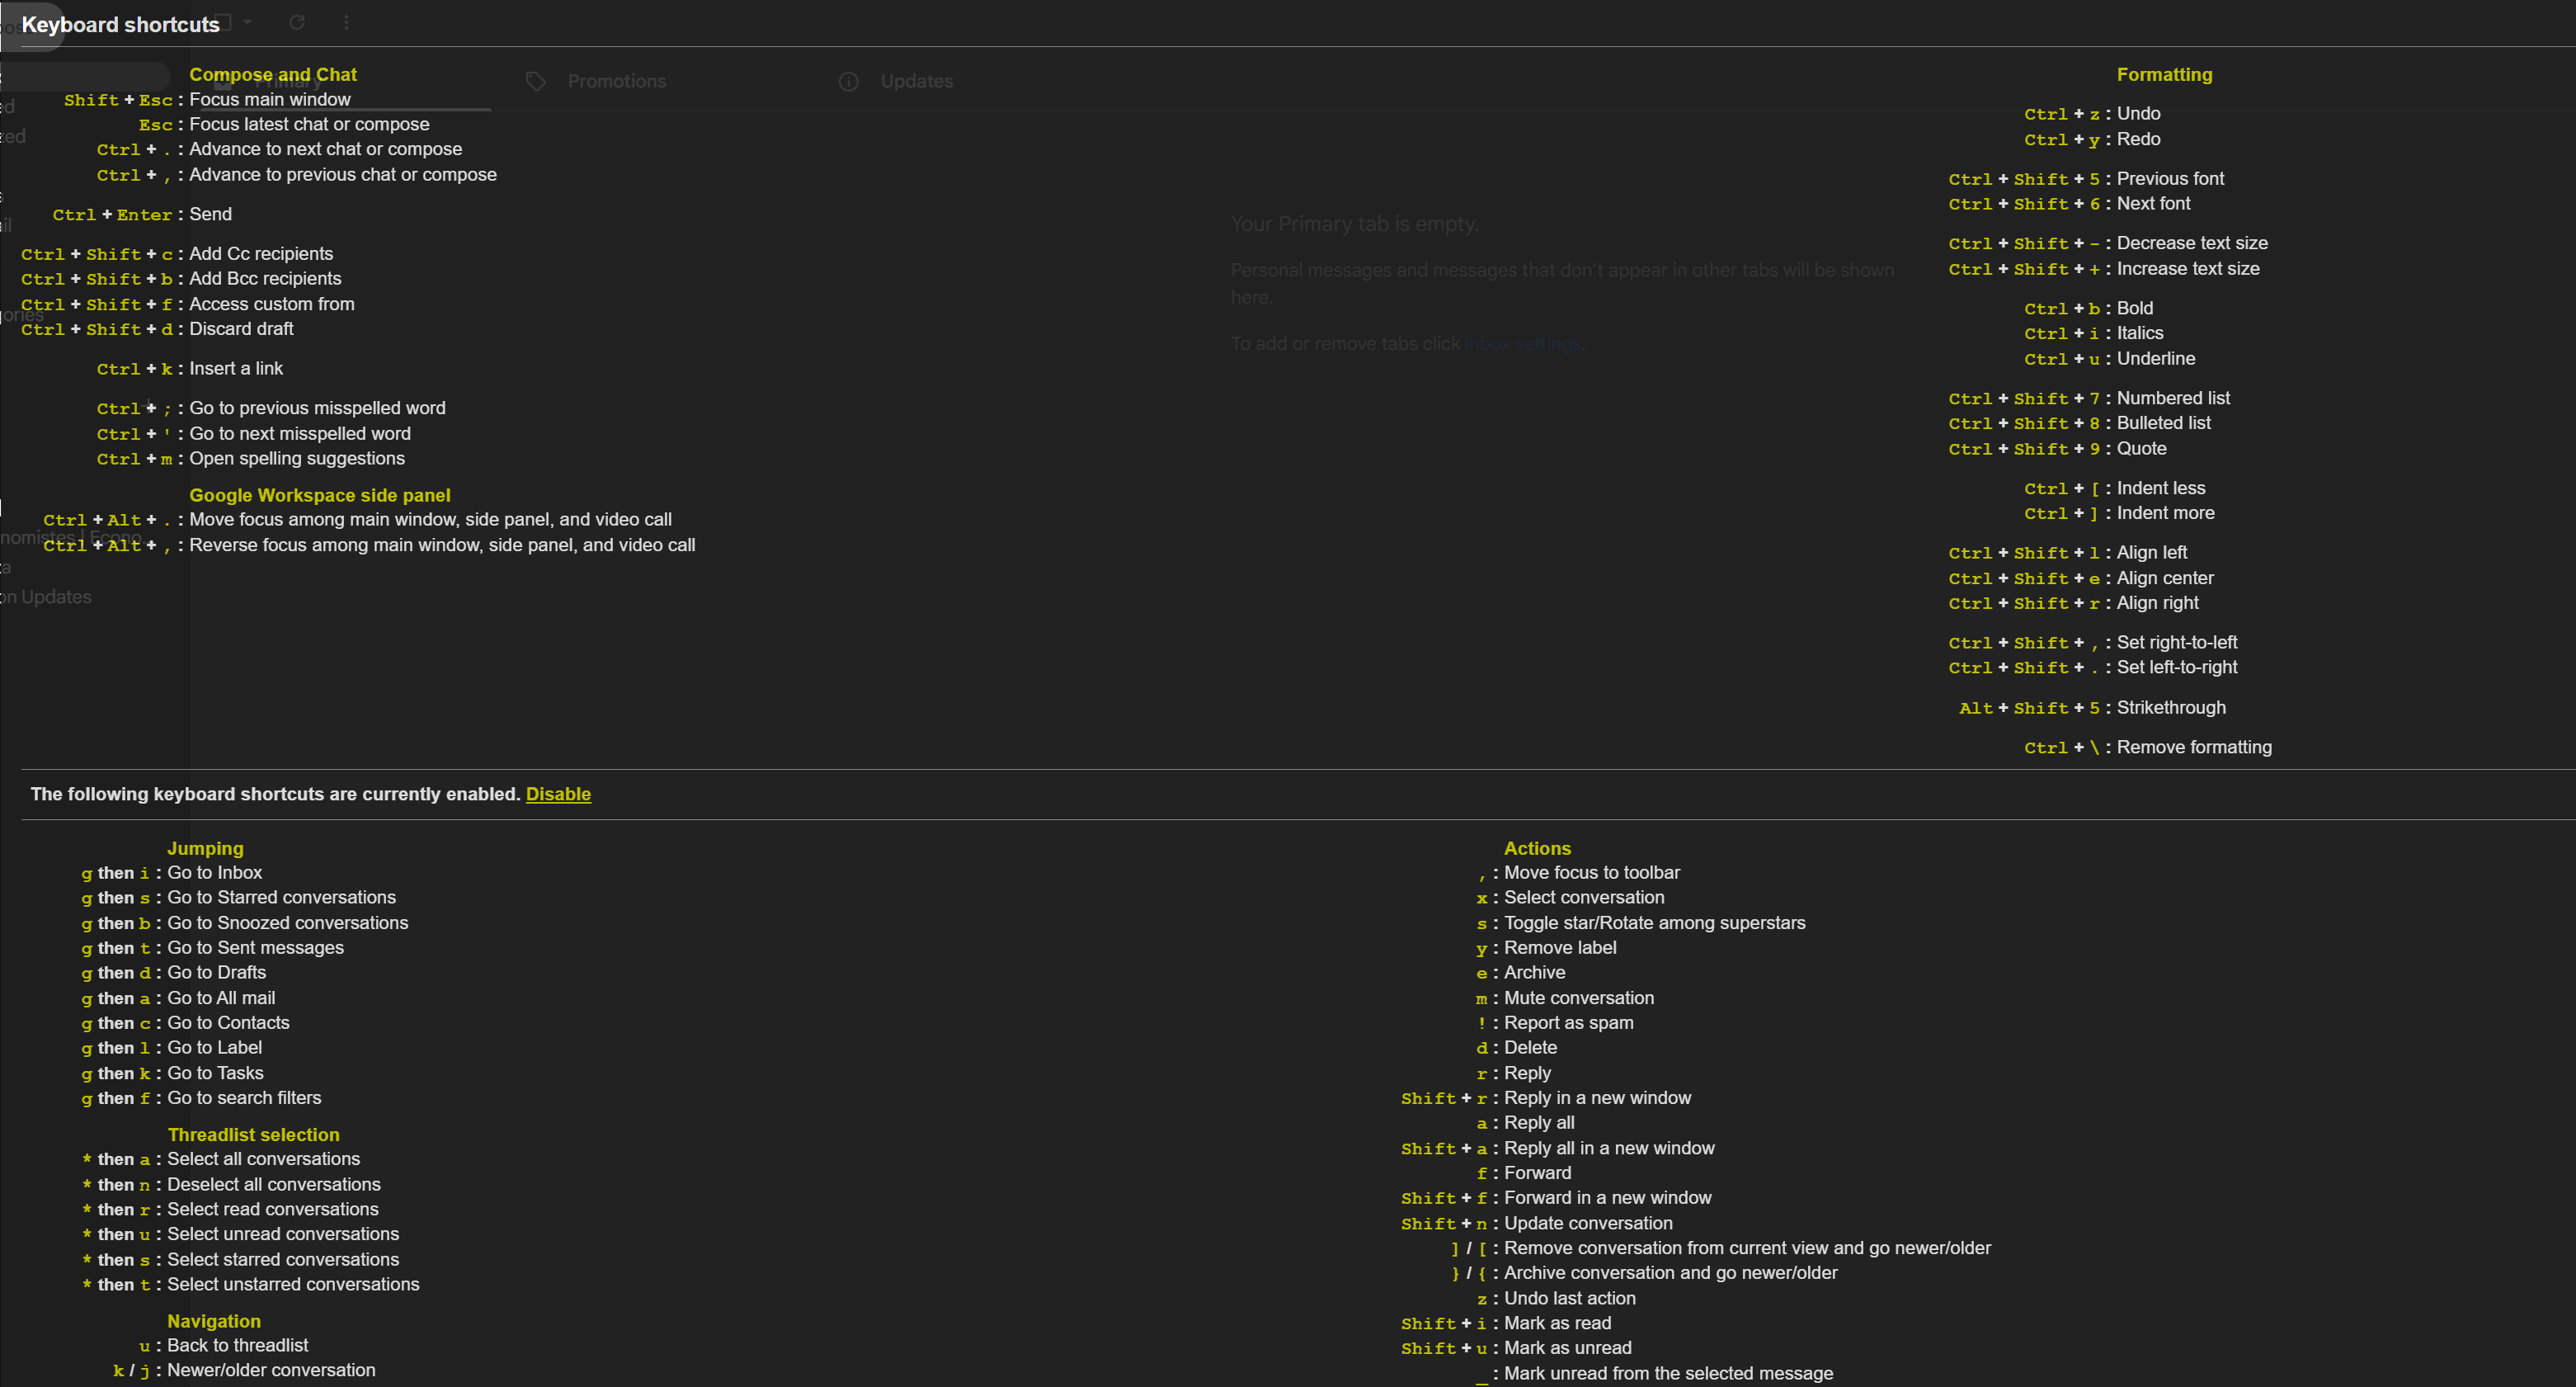
Task: Click 'Go to previous misspelled word'
Action: [317, 408]
